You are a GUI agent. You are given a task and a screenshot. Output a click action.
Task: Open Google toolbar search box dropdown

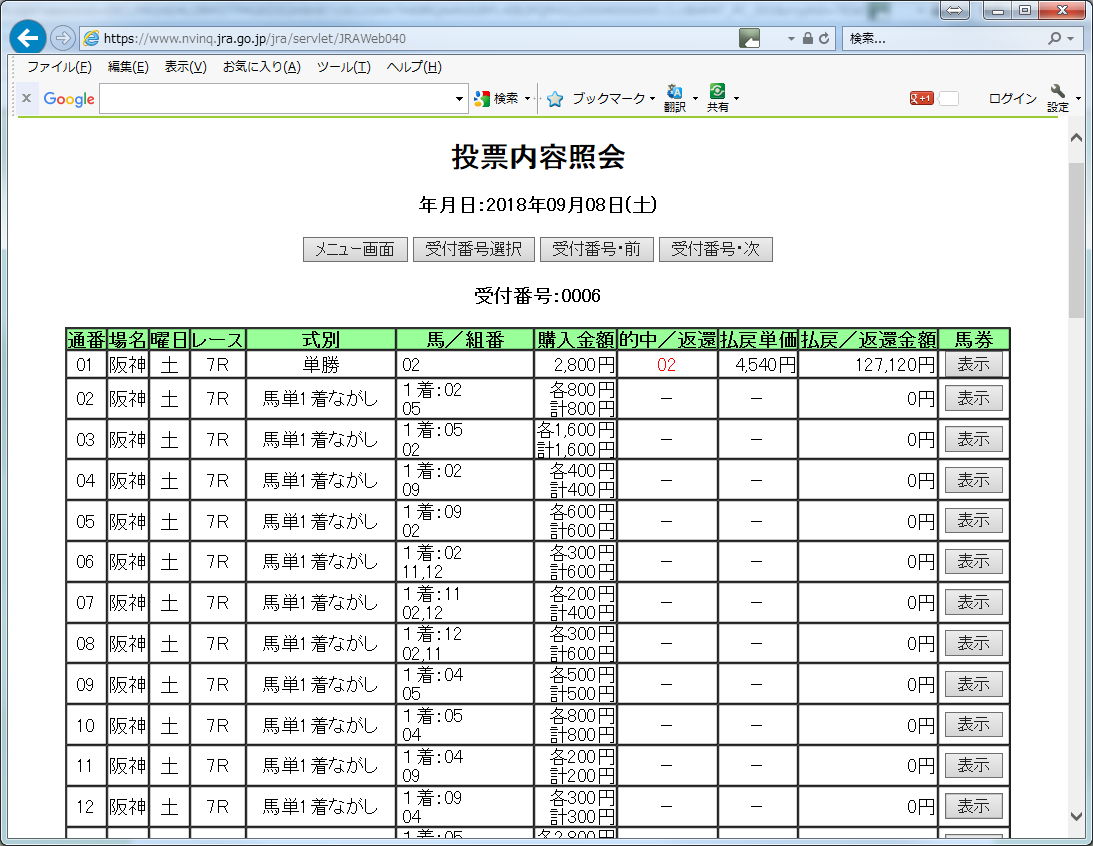pos(459,99)
